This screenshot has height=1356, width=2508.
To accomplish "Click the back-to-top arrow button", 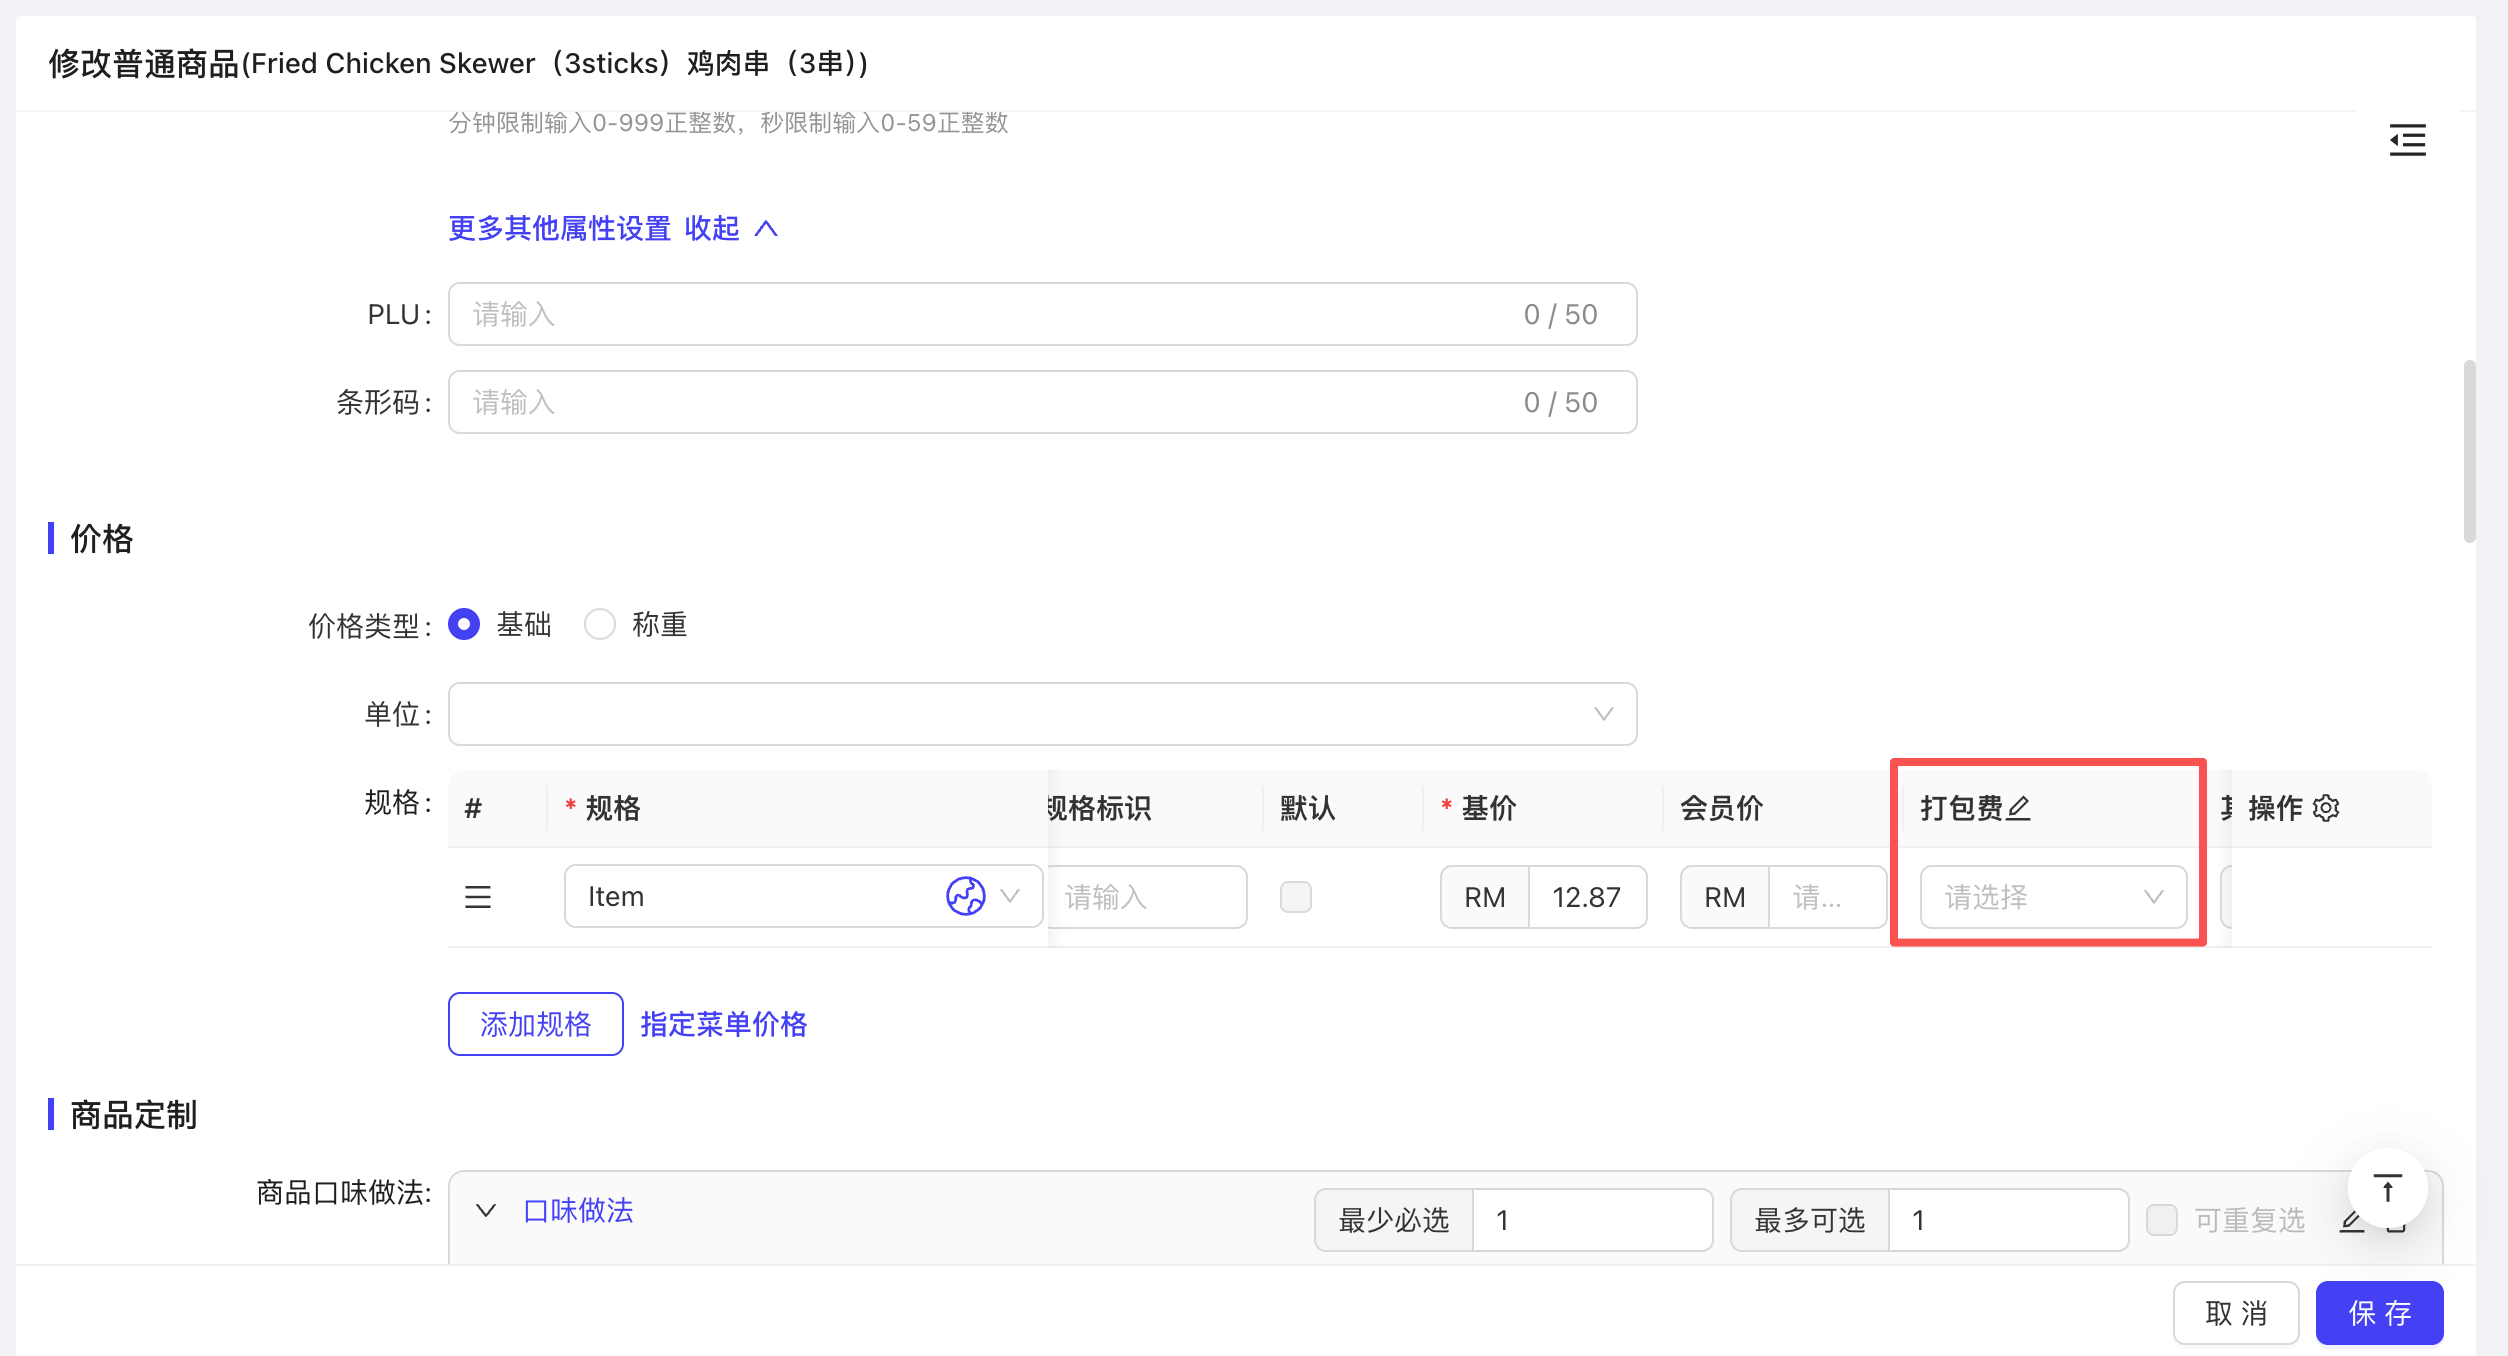I will click(x=2387, y=1189).
